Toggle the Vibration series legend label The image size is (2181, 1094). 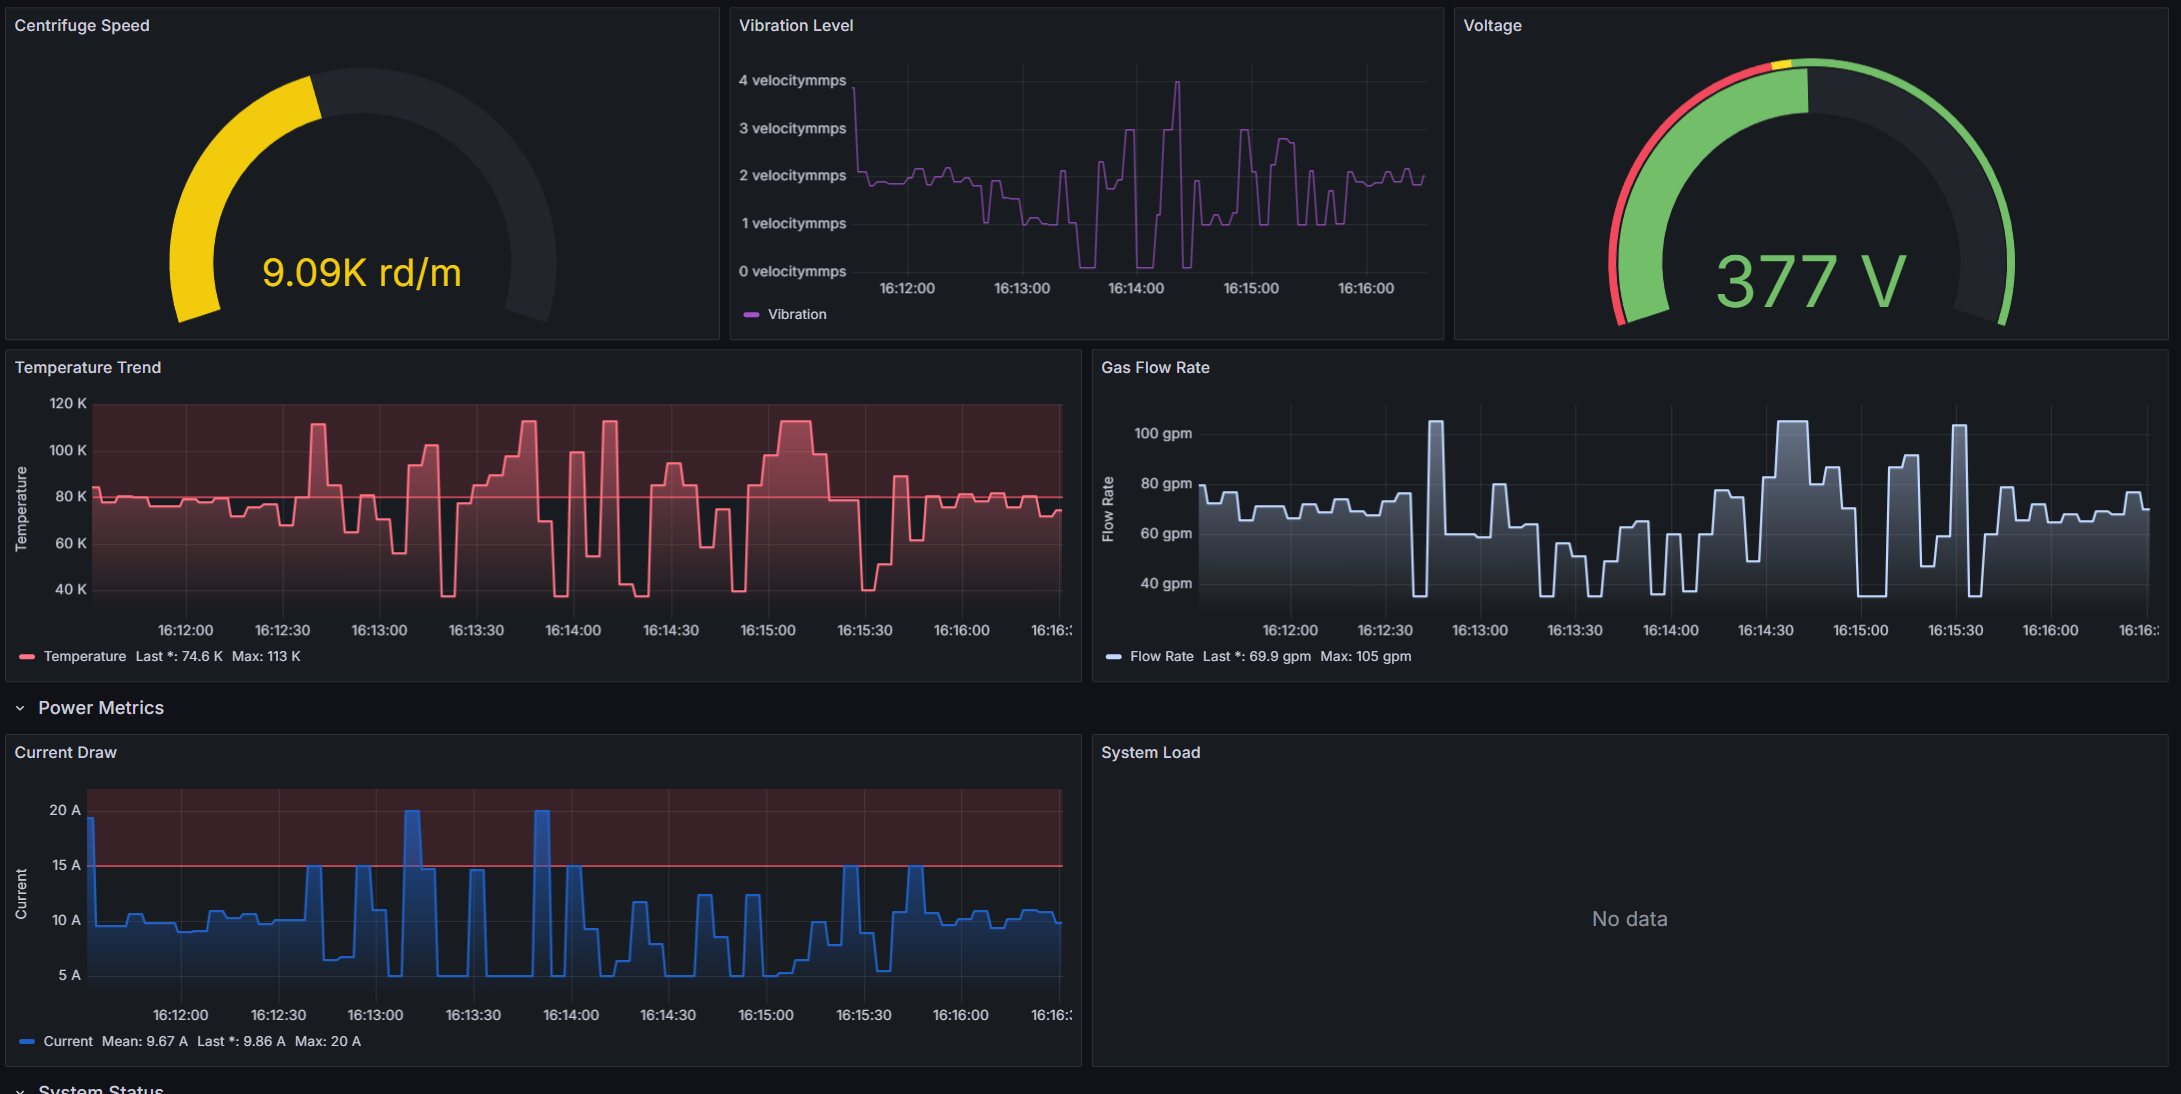point(797,314)
